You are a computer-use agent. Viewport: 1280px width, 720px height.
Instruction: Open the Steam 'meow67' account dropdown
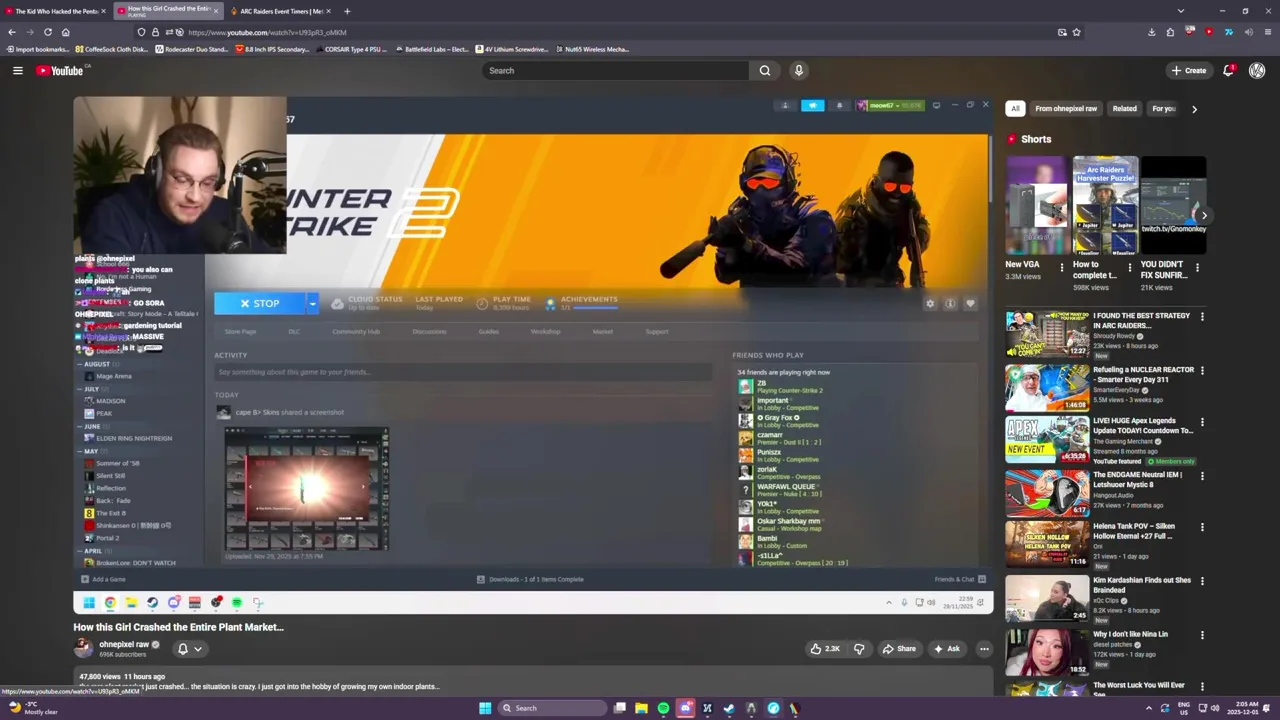click(x=889, y=105)
